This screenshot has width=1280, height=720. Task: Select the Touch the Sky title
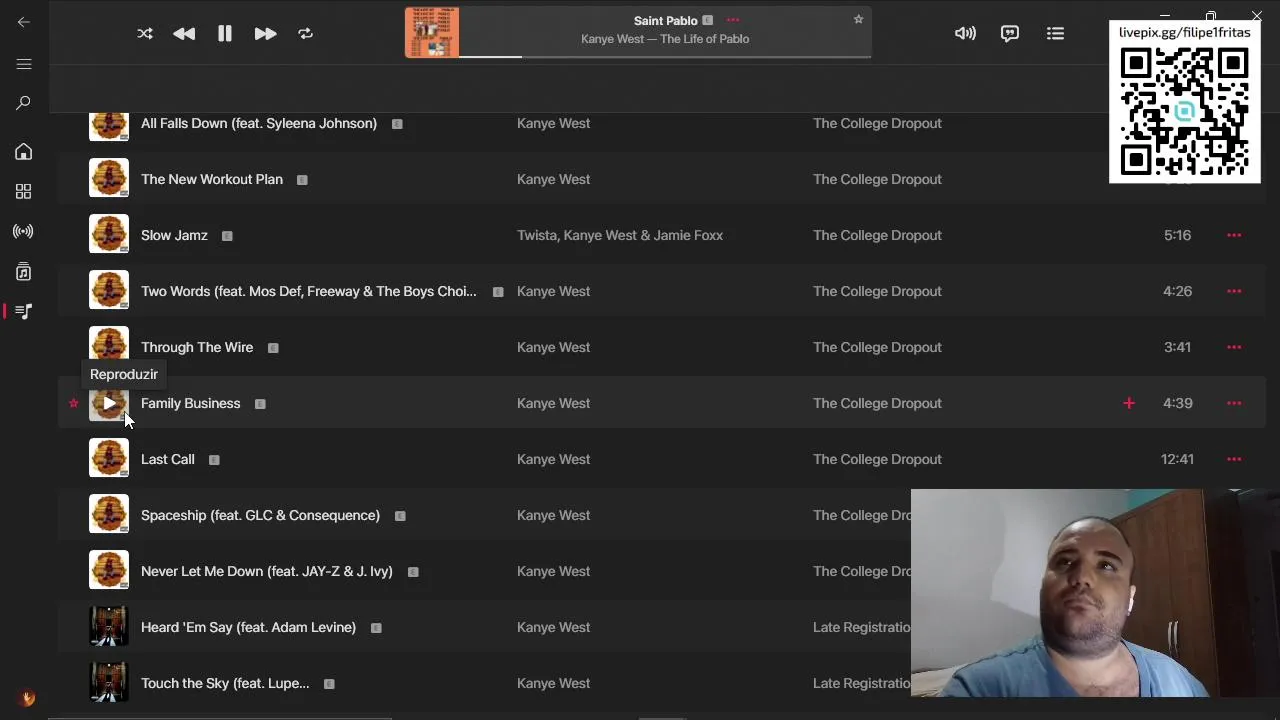coord(225,683)
